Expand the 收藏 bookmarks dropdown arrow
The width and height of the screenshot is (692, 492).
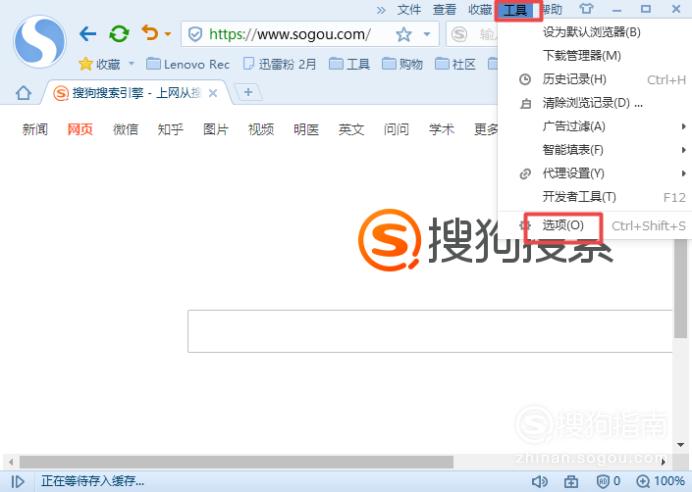coord(131,64)
